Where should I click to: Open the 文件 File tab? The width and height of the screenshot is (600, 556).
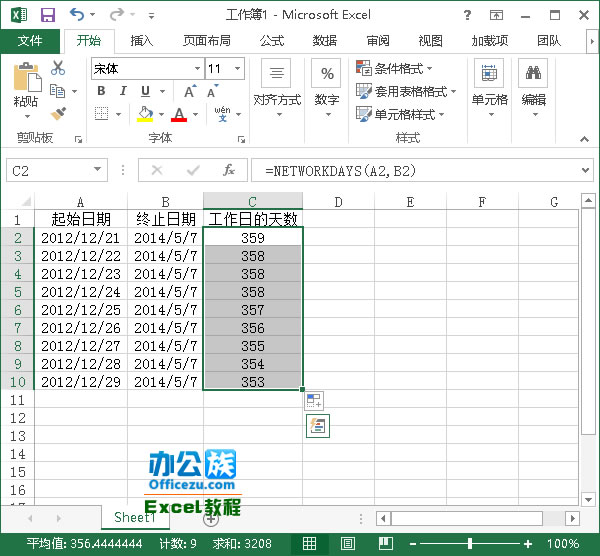pos(30,41)
